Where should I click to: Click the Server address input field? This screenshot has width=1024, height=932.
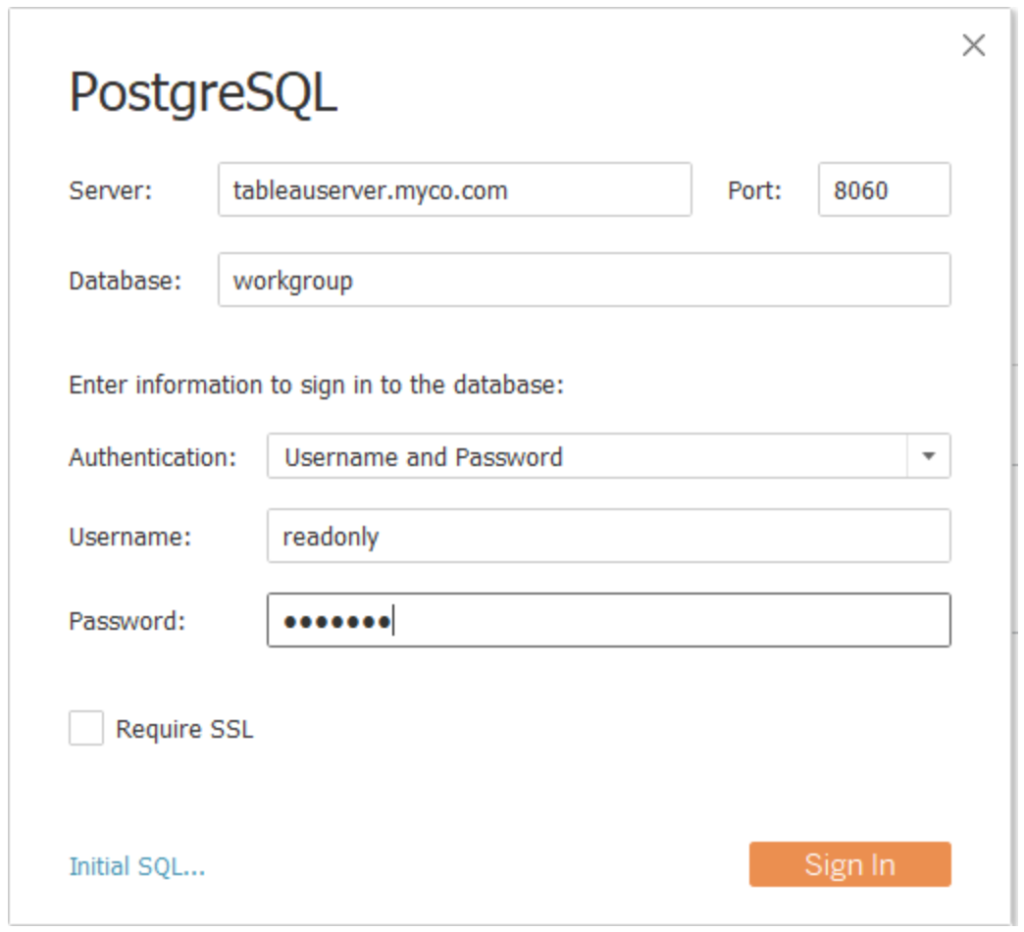[454, 190]
